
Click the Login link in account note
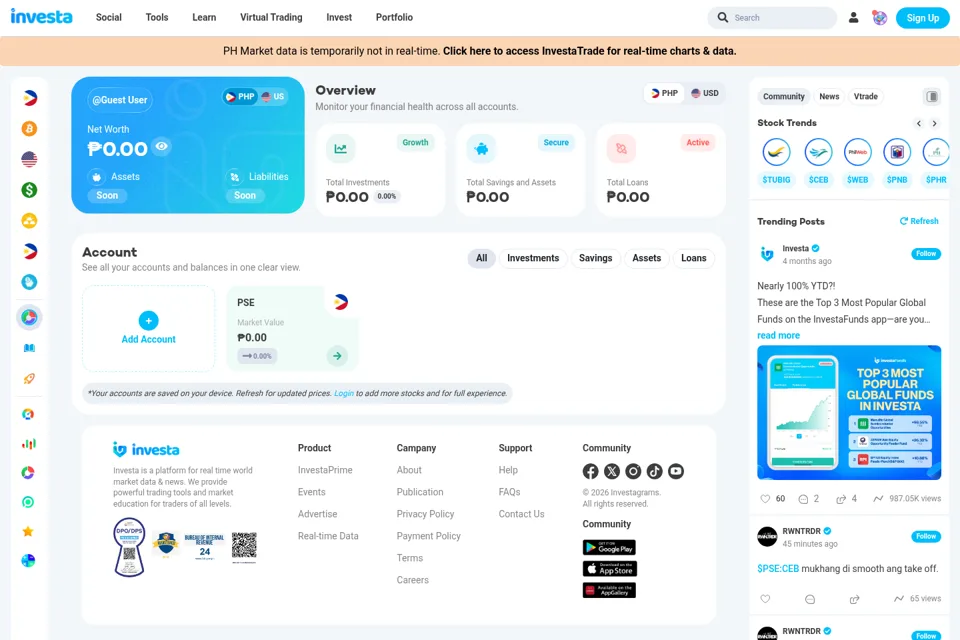(x=343, y=393)
